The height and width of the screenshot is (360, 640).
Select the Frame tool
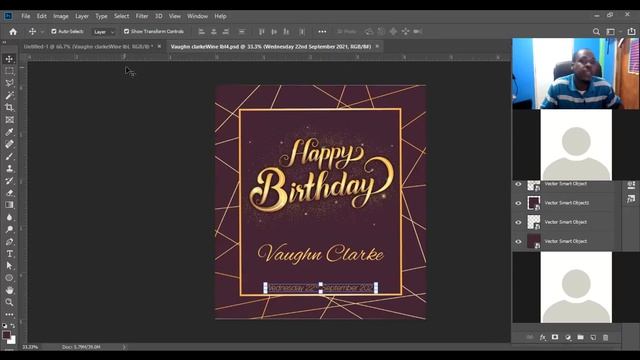[x=9, y=120]
